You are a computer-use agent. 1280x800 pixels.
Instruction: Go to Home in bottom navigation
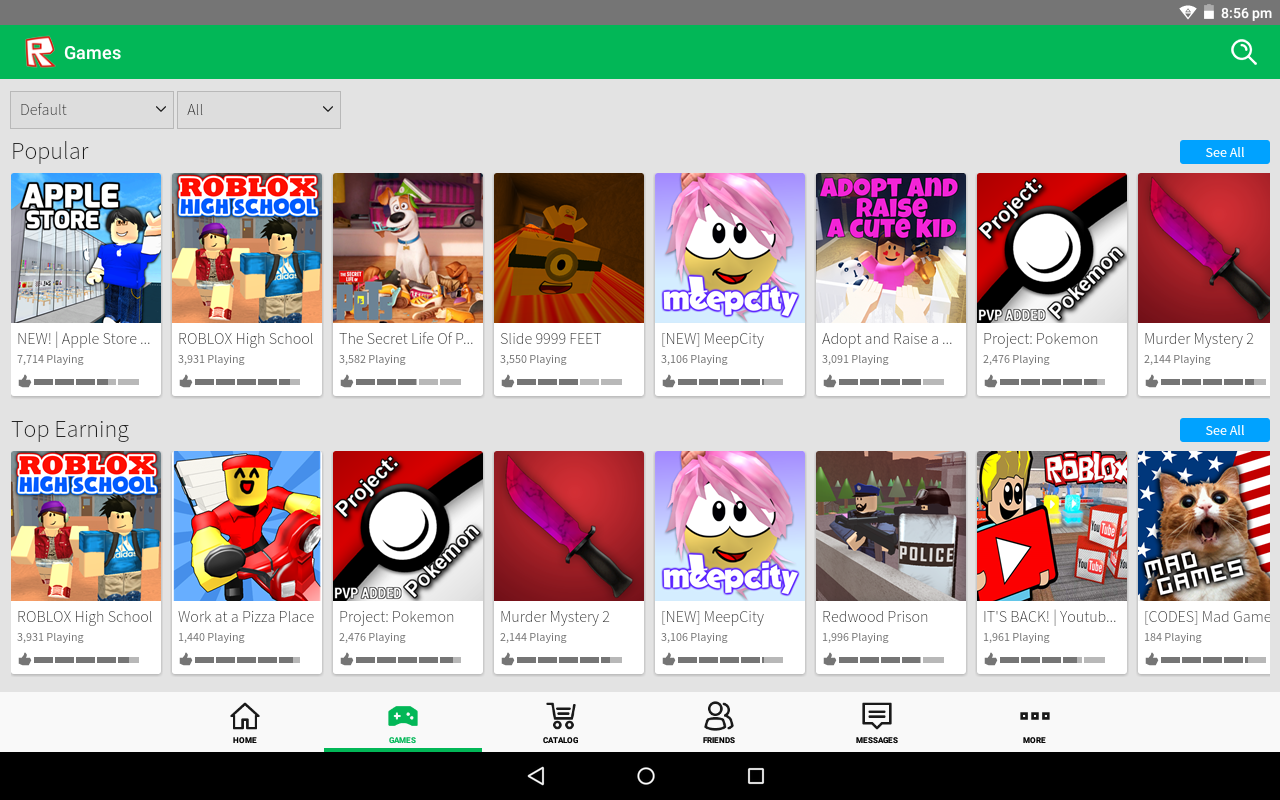coord(244,723)
